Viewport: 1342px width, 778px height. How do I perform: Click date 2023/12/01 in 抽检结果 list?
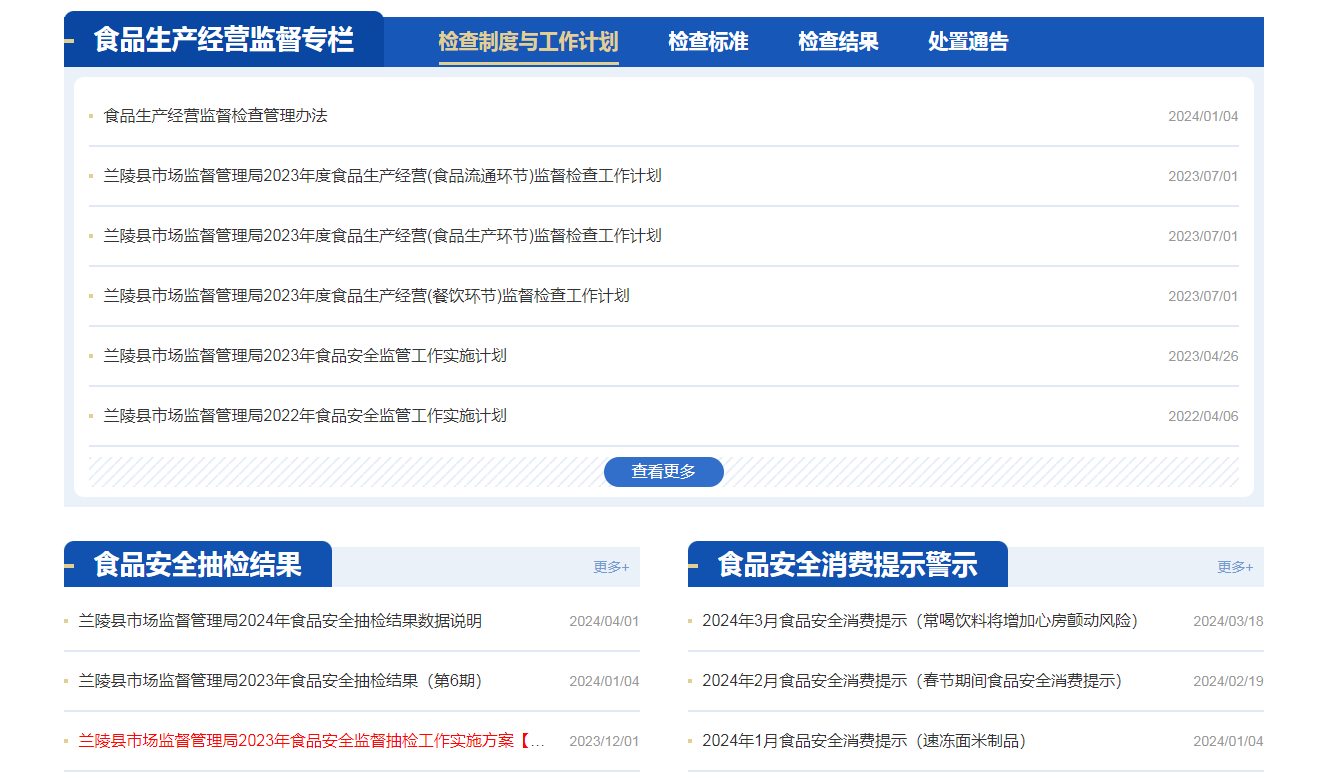tap(604, 741)
